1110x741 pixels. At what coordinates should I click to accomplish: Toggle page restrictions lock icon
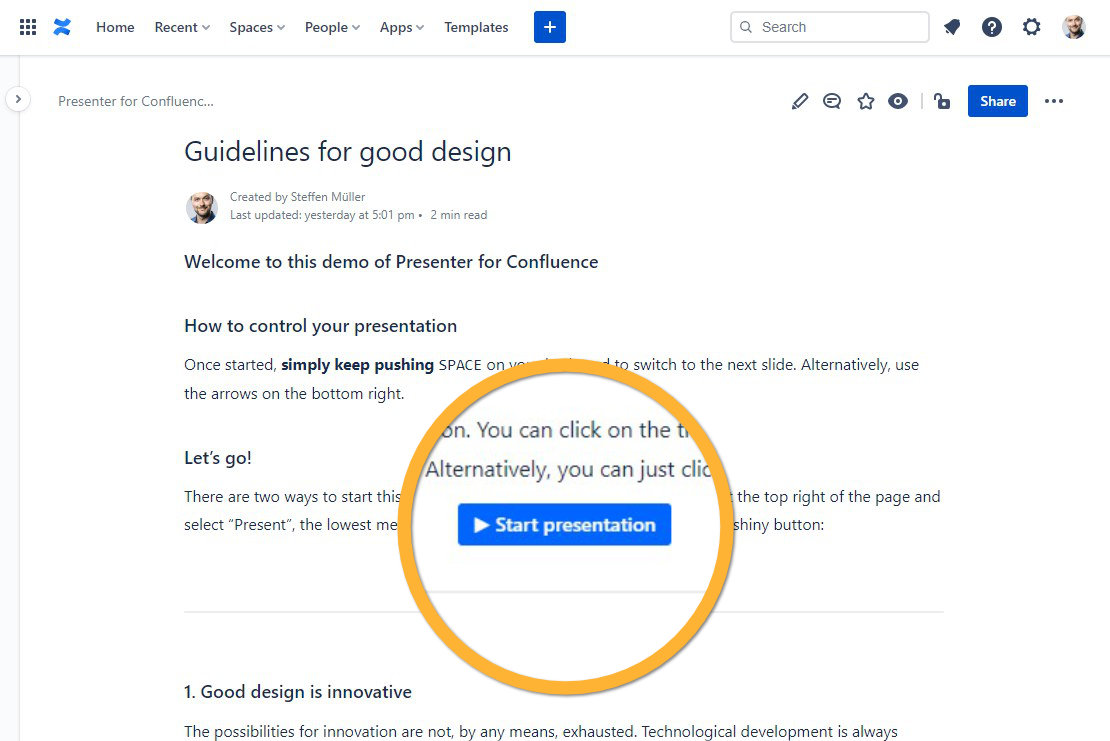pos(942,101)
